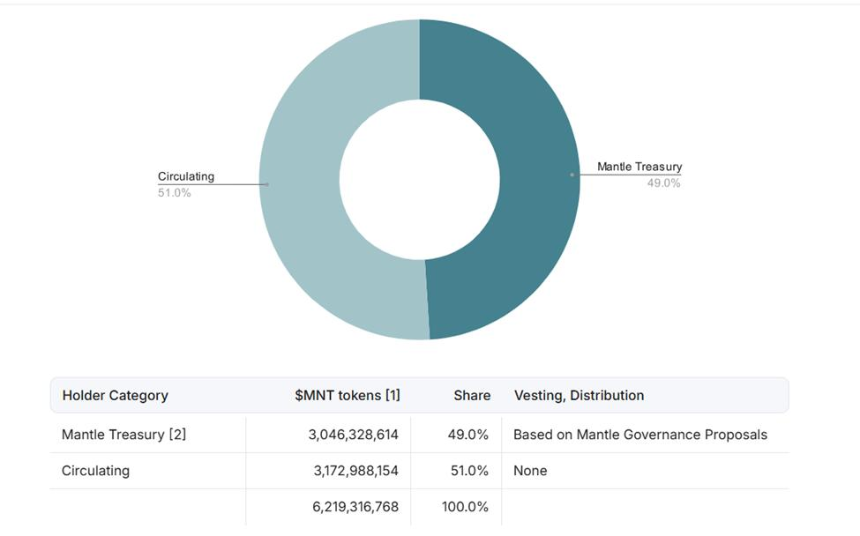Click the Holder Category column header

click(x=115, y=396)
